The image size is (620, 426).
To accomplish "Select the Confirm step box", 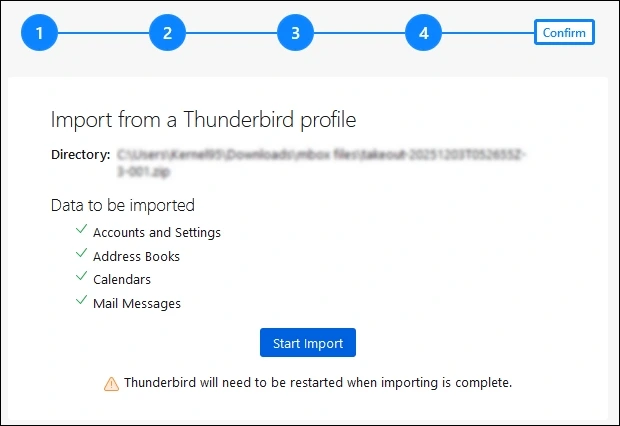I will [564, 32].
